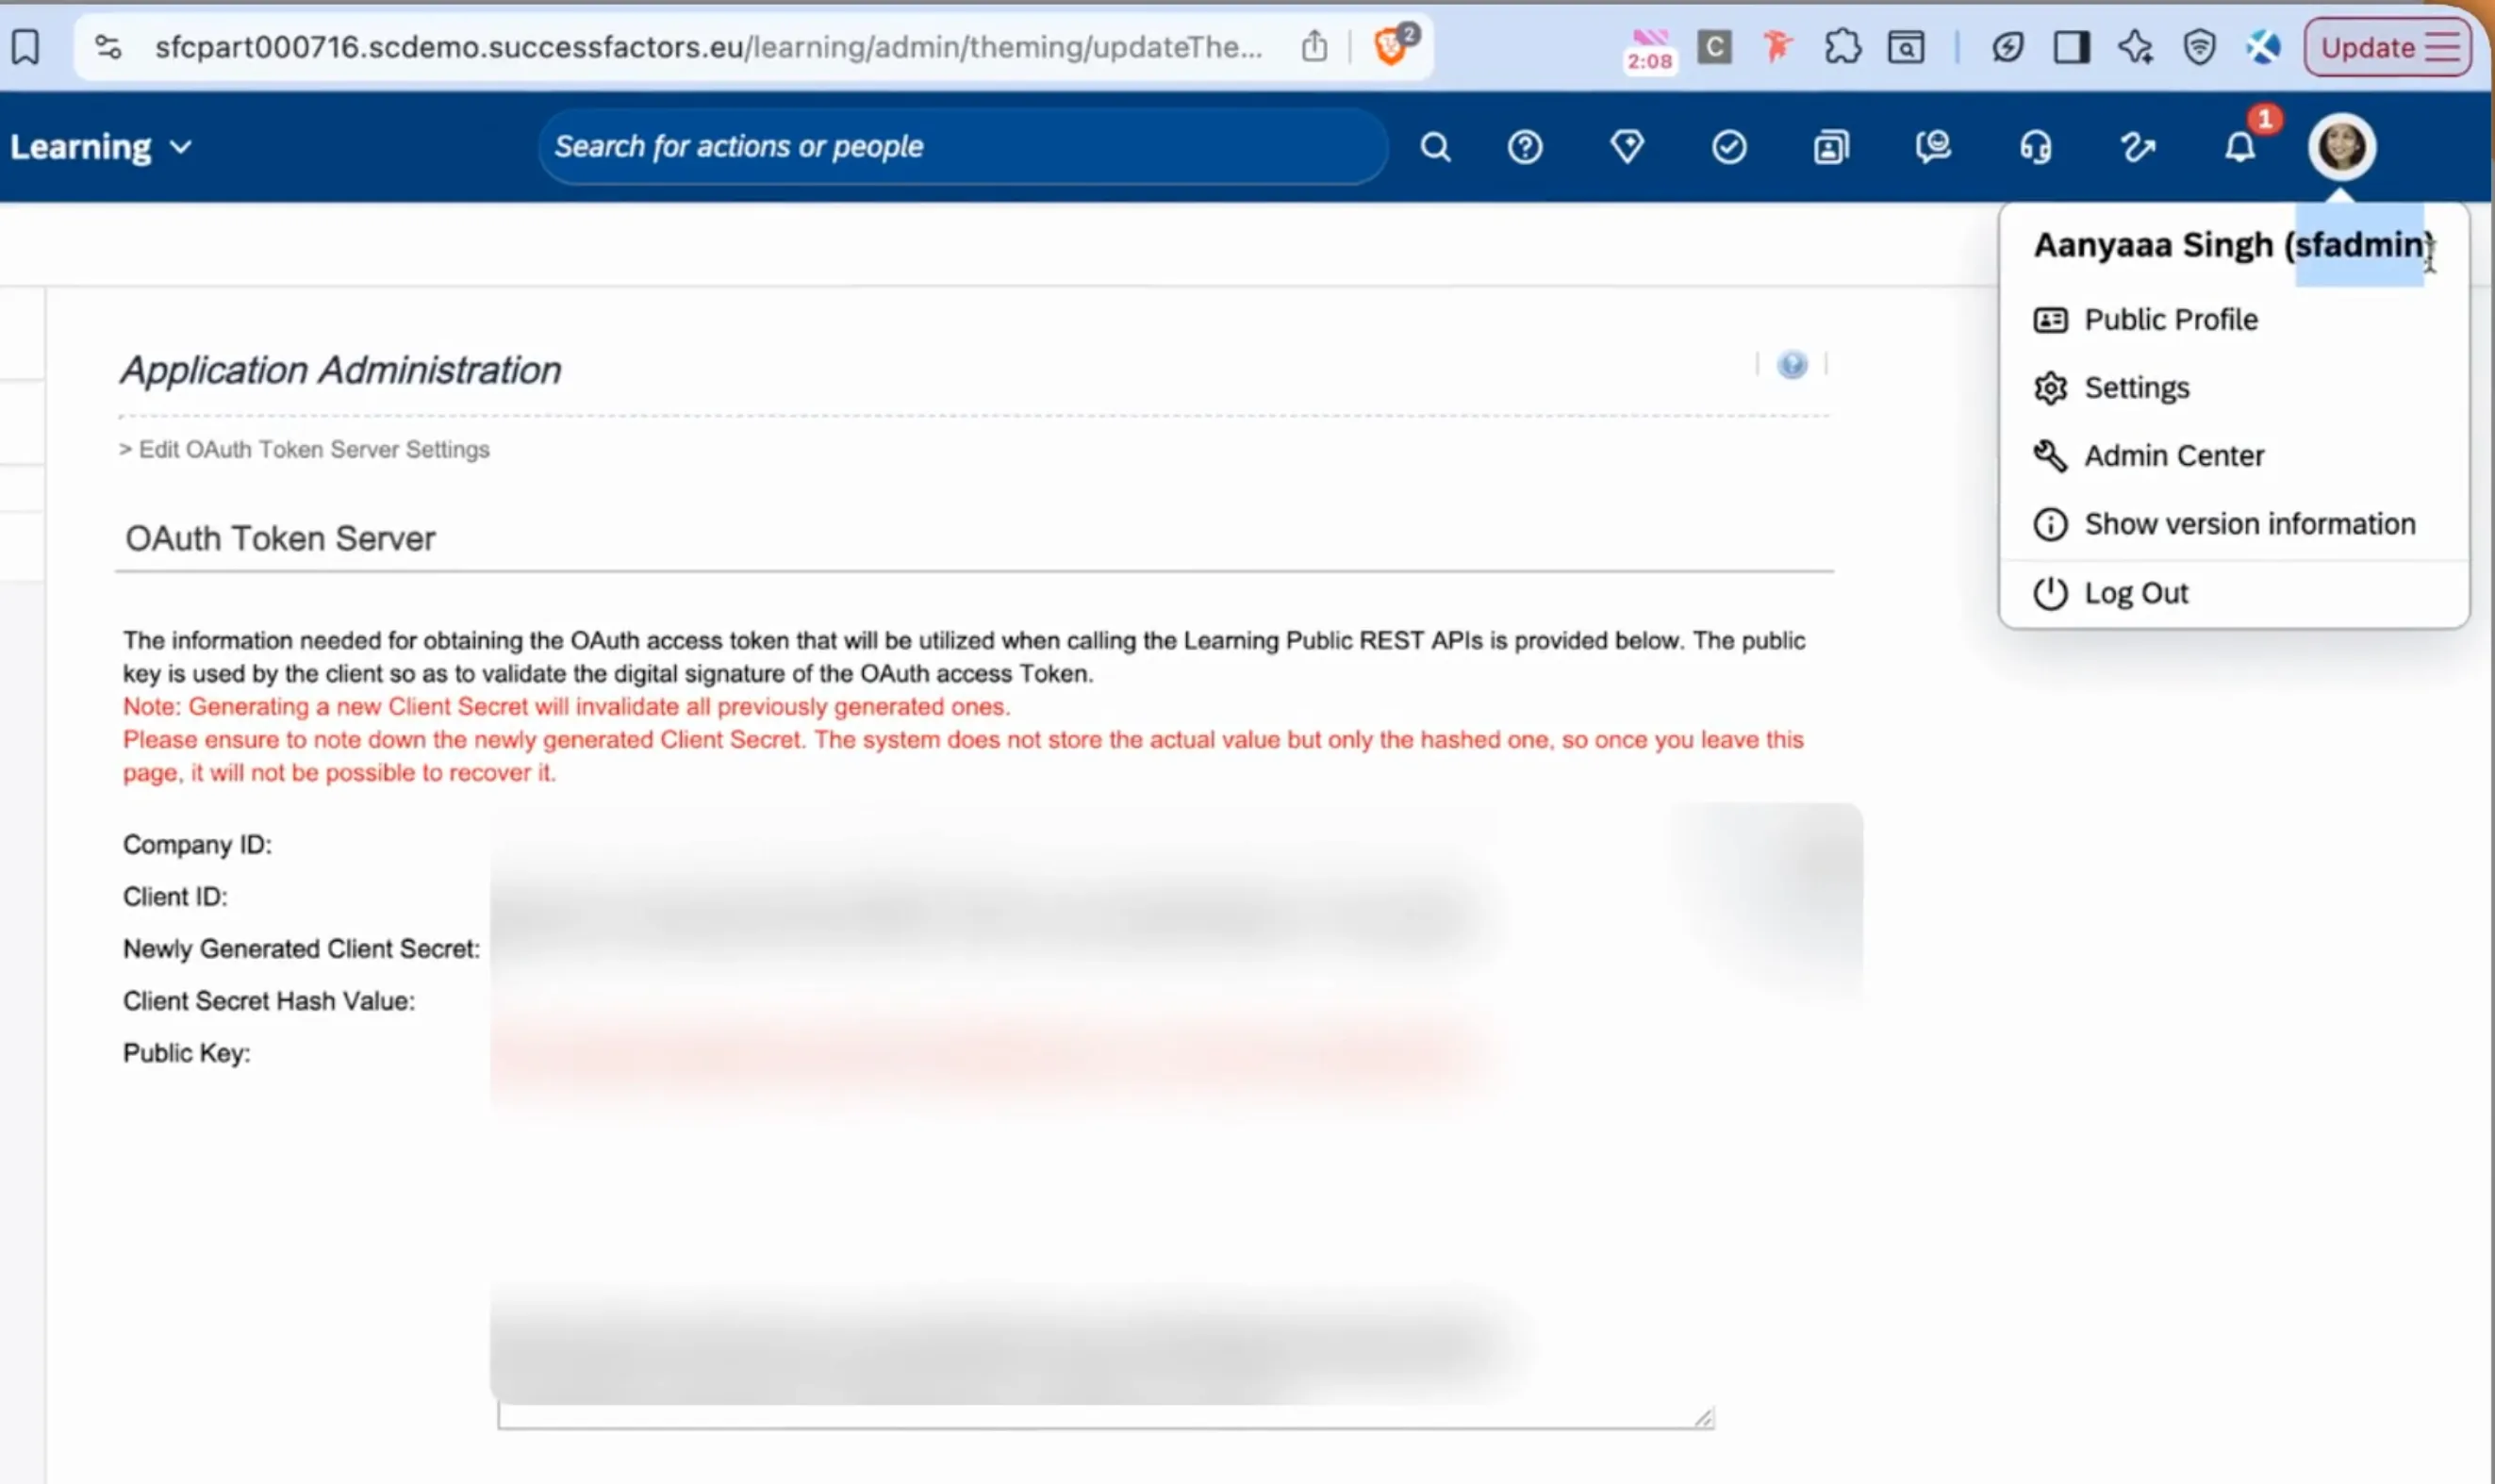Click the Newly Generated Client Secret label
The width and height of the screenshot is (2495, 1484).
[x=301, y=948]
